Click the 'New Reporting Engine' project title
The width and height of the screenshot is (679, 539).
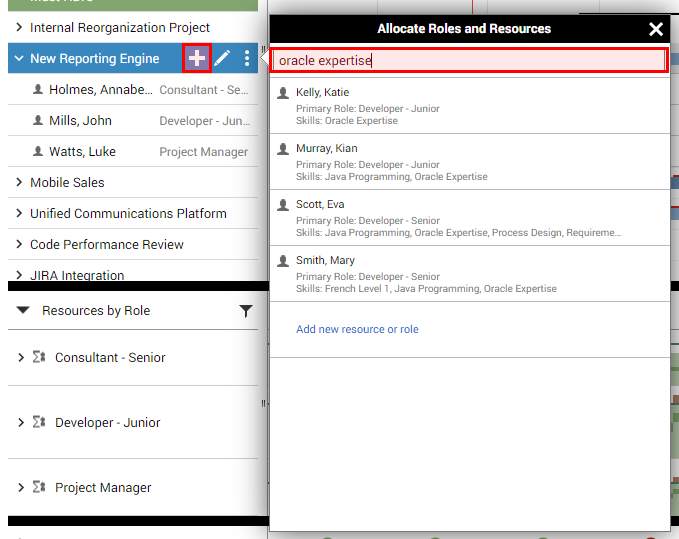click(x=94, y=58)
